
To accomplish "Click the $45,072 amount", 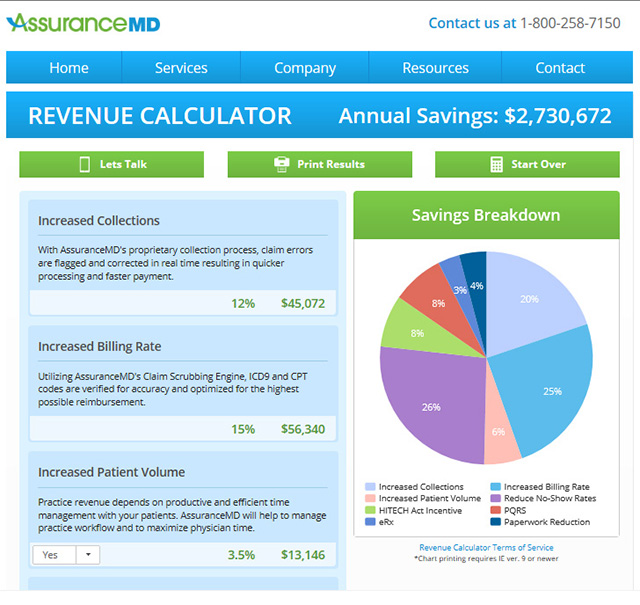I will (303, 303).
